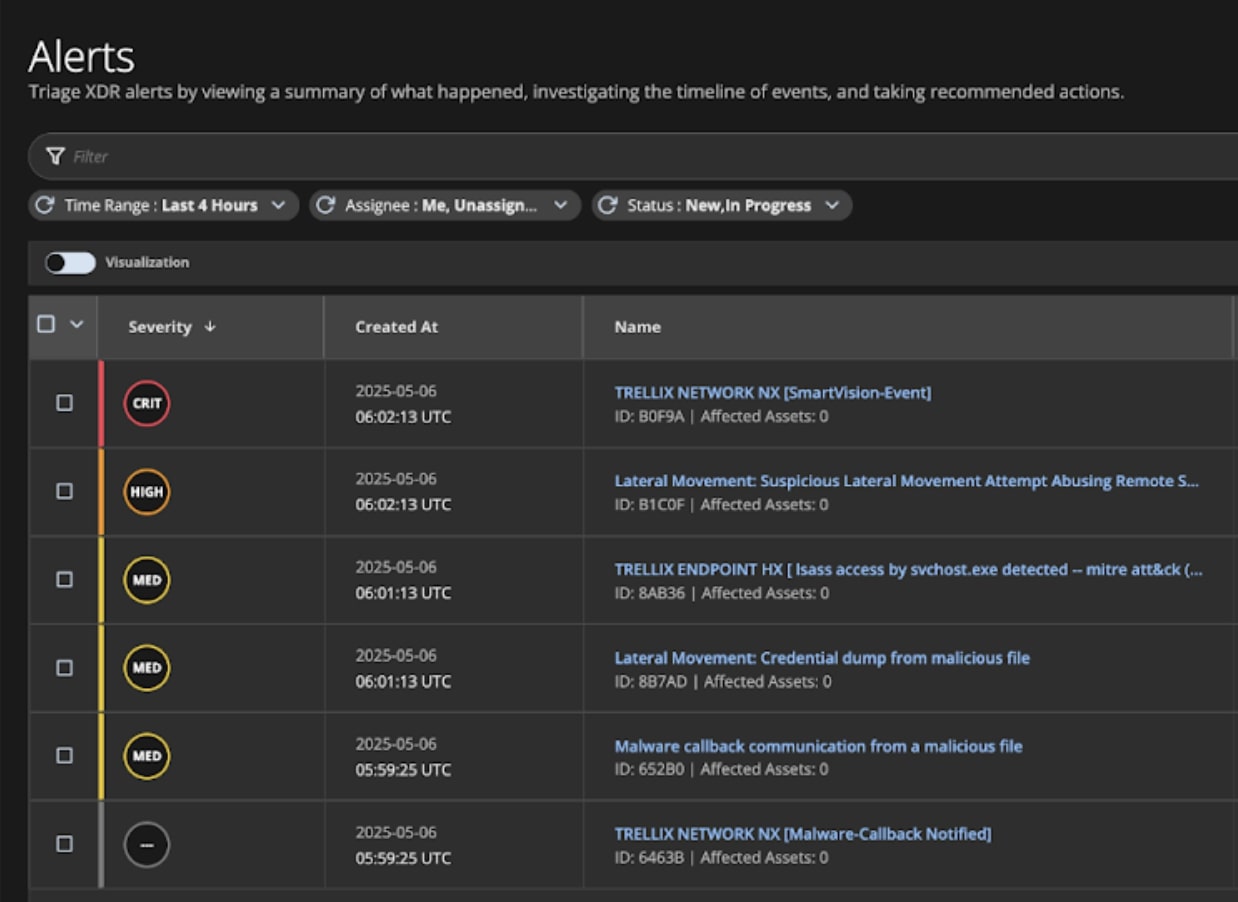Check the box for SmartVision-Event alert

[x=64, y=403]
